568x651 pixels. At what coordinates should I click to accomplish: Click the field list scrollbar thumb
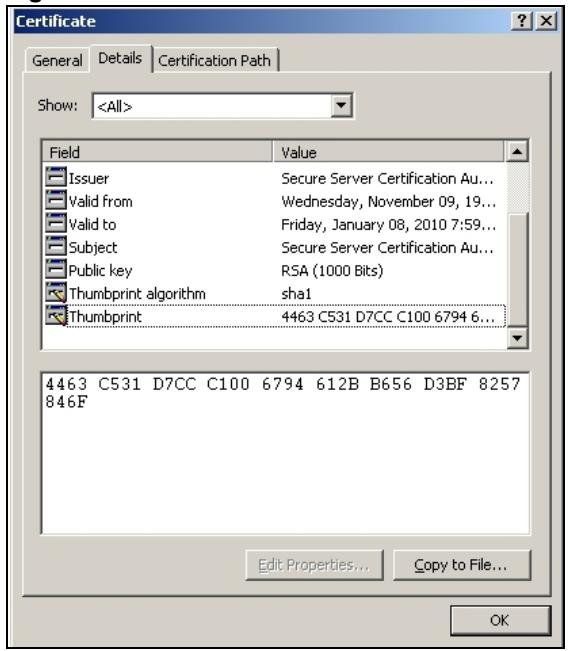tap(517, 270)
